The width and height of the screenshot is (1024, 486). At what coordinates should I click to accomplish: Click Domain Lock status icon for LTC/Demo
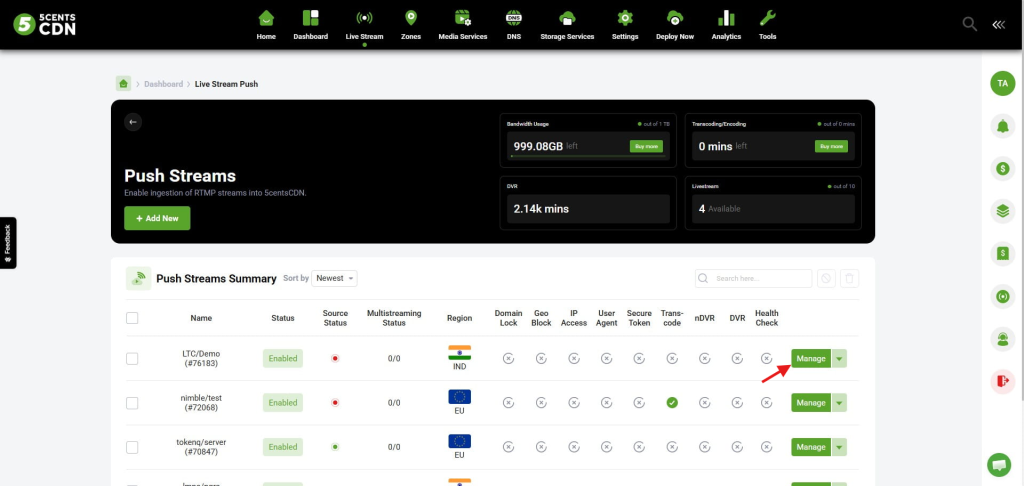(x=508, y=359)
